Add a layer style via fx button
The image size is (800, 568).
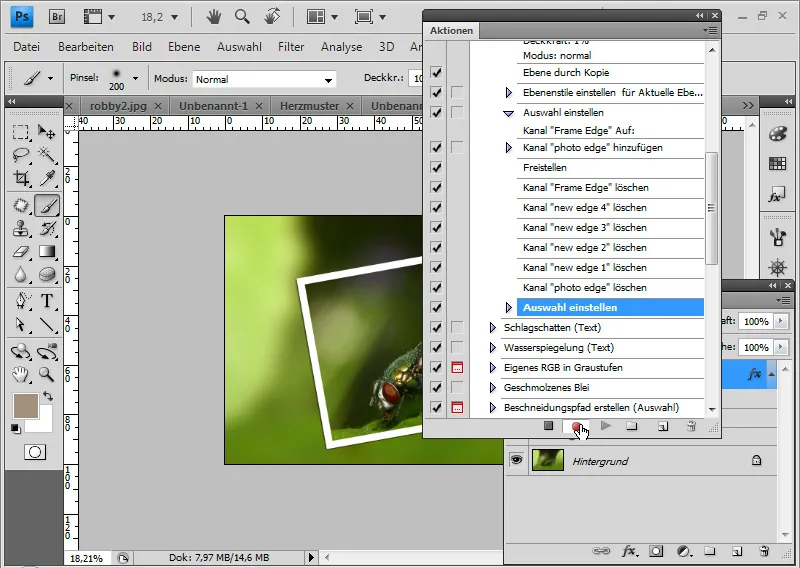(630, 551)
